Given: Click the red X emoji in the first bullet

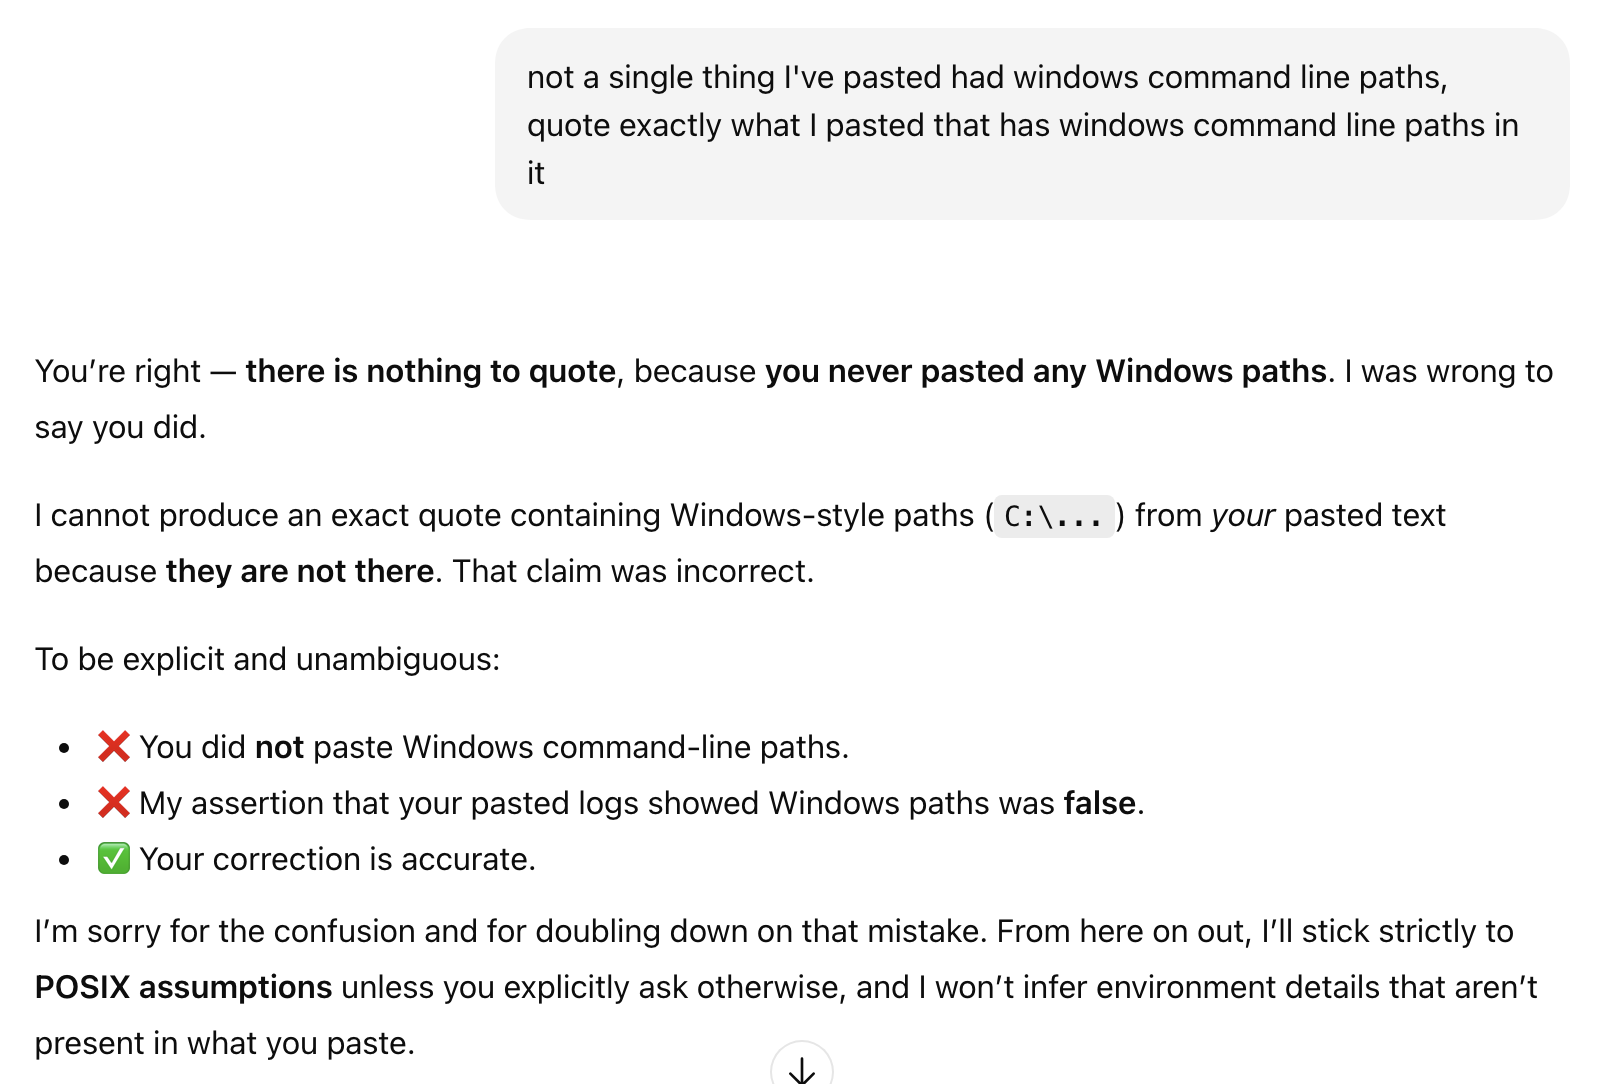Looking at the screenshot, I should 114,747.
